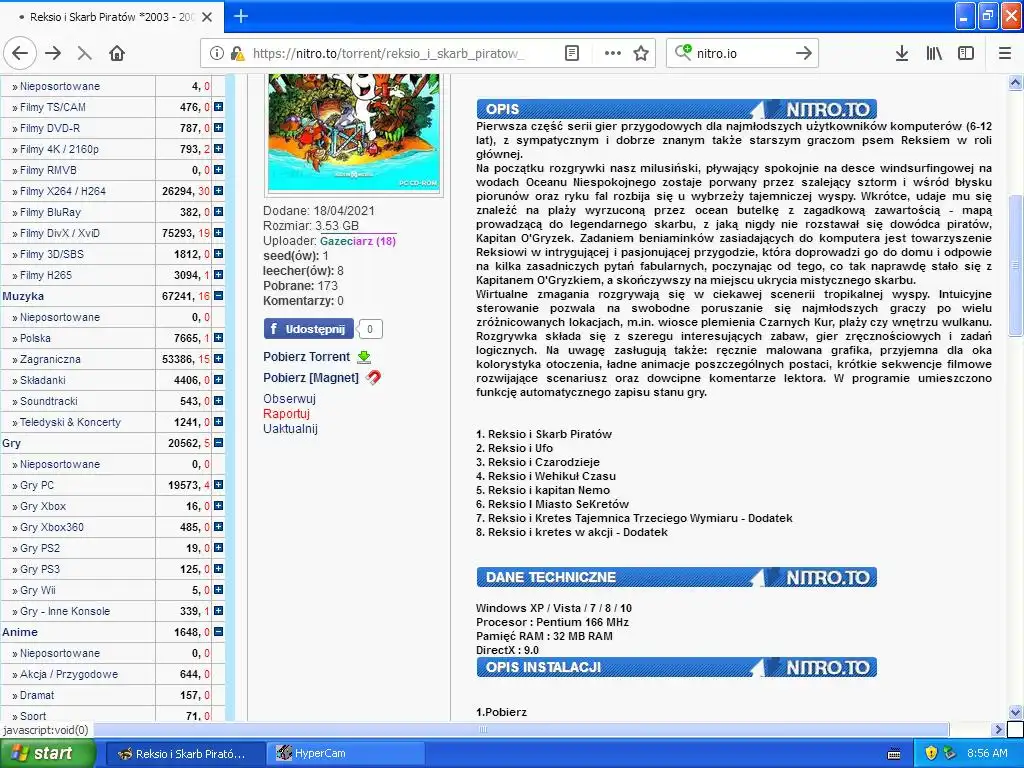
Task: Click the system clock showing 8:56 AM
Action: pos(987,753)
